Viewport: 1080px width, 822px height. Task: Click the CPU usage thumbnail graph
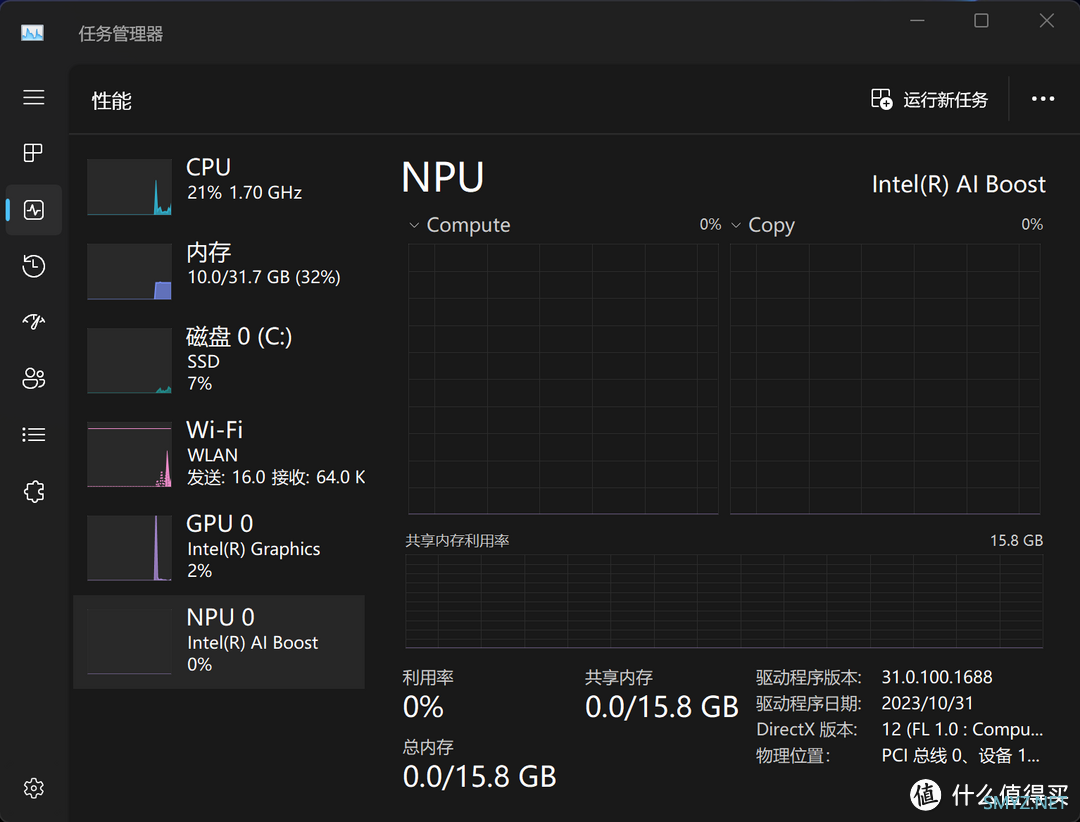[129, 187]
